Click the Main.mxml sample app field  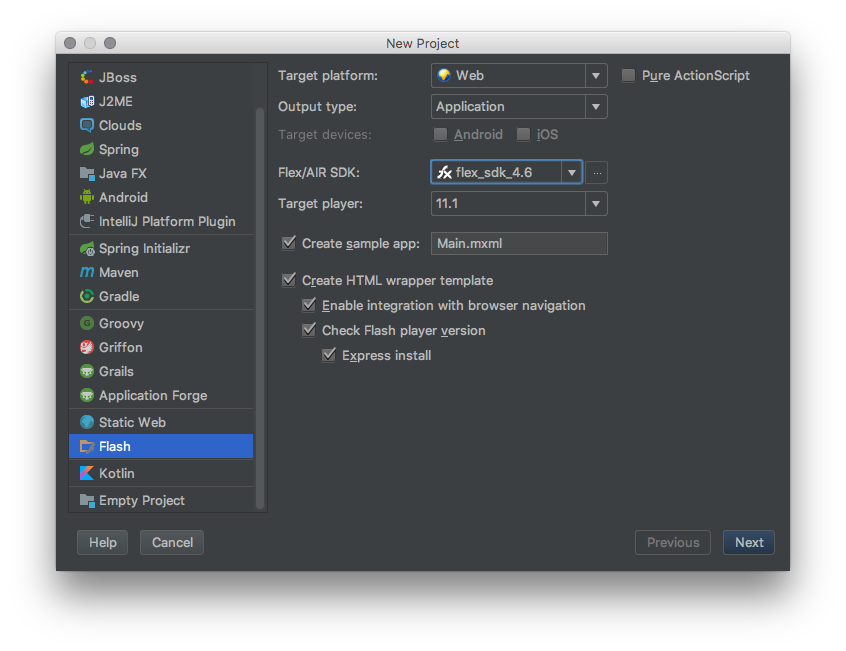pyautogui.click(x=519, y=243)
